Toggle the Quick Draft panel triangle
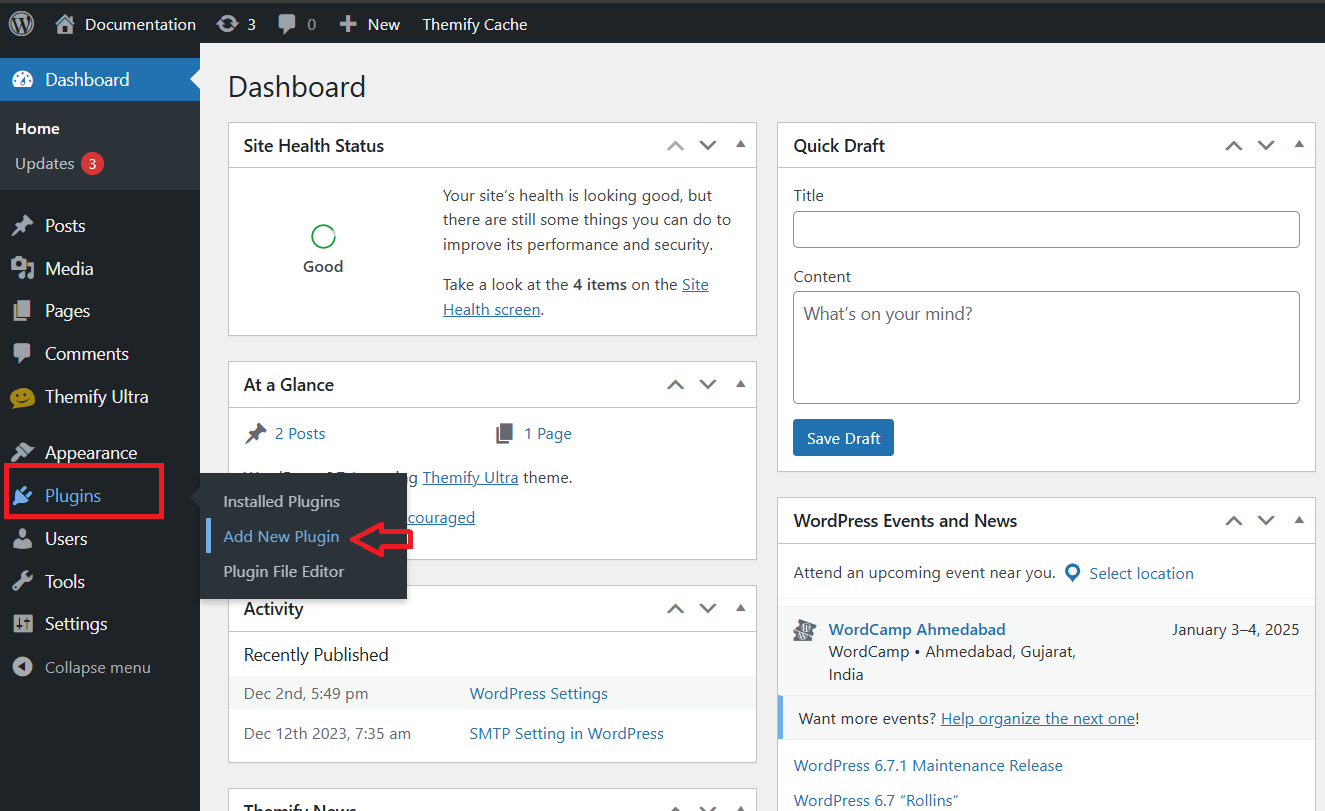Viewport: 1325px width, 811px height. 1299,145
